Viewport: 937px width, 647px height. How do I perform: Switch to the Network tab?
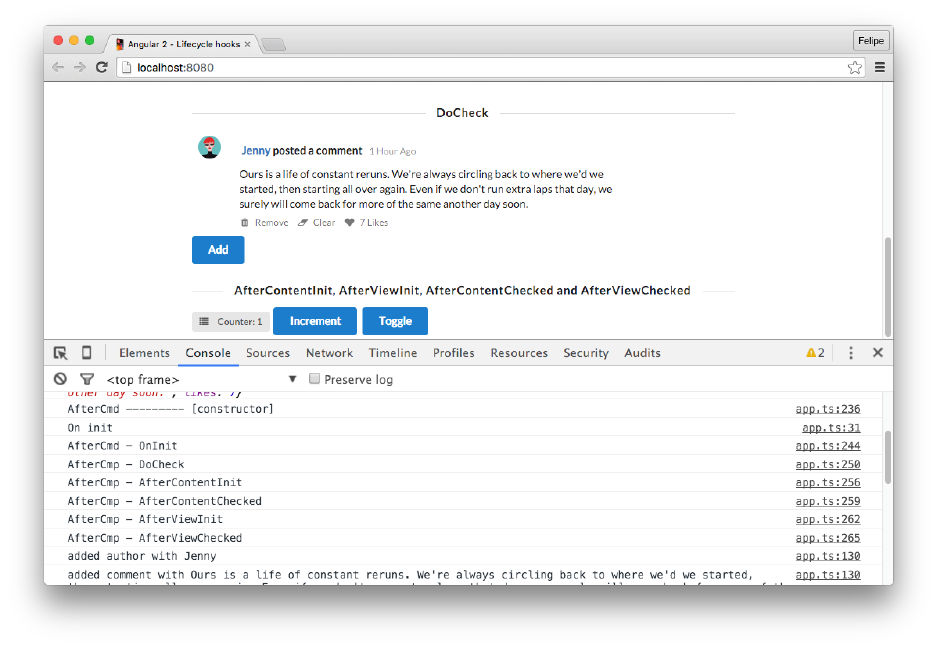pos(329,353)
